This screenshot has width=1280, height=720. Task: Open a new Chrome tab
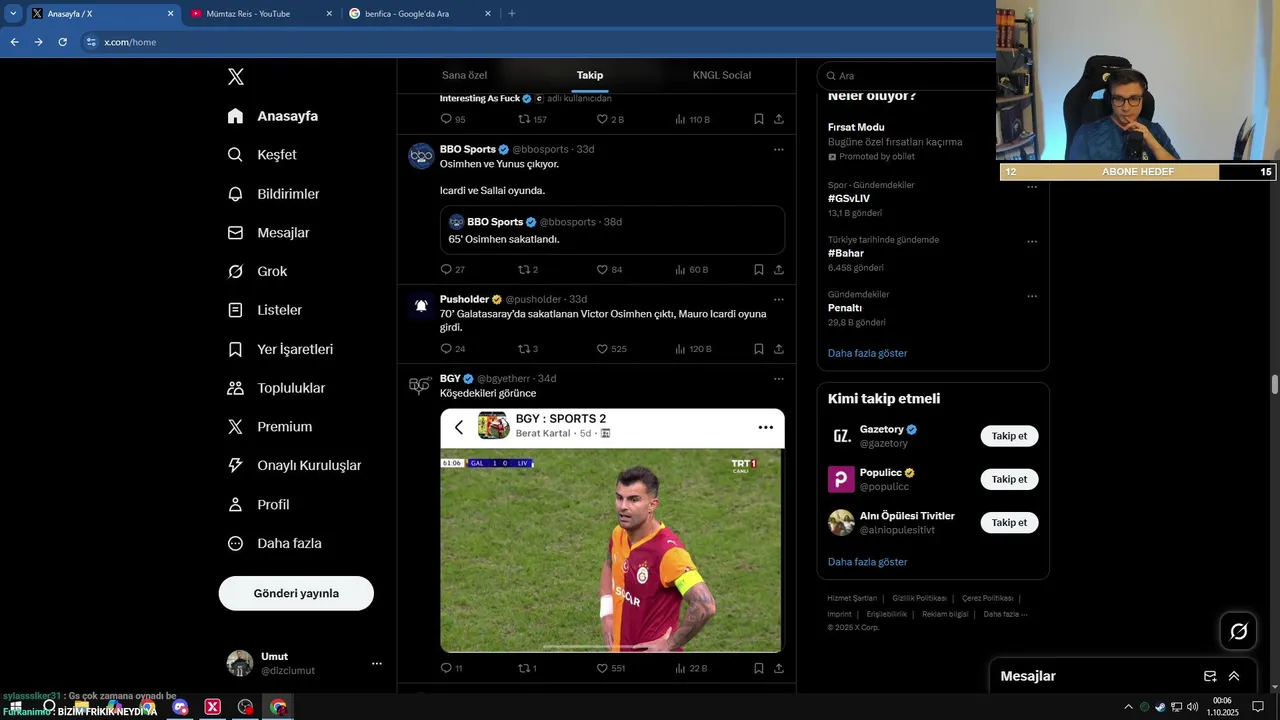point(512,14)
